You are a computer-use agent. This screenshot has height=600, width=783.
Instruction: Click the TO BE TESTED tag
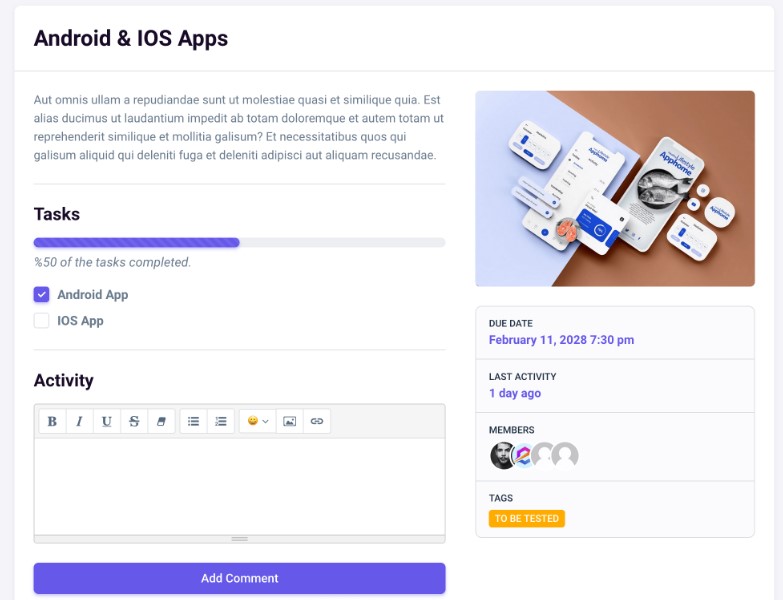click(x=526, y=519)
